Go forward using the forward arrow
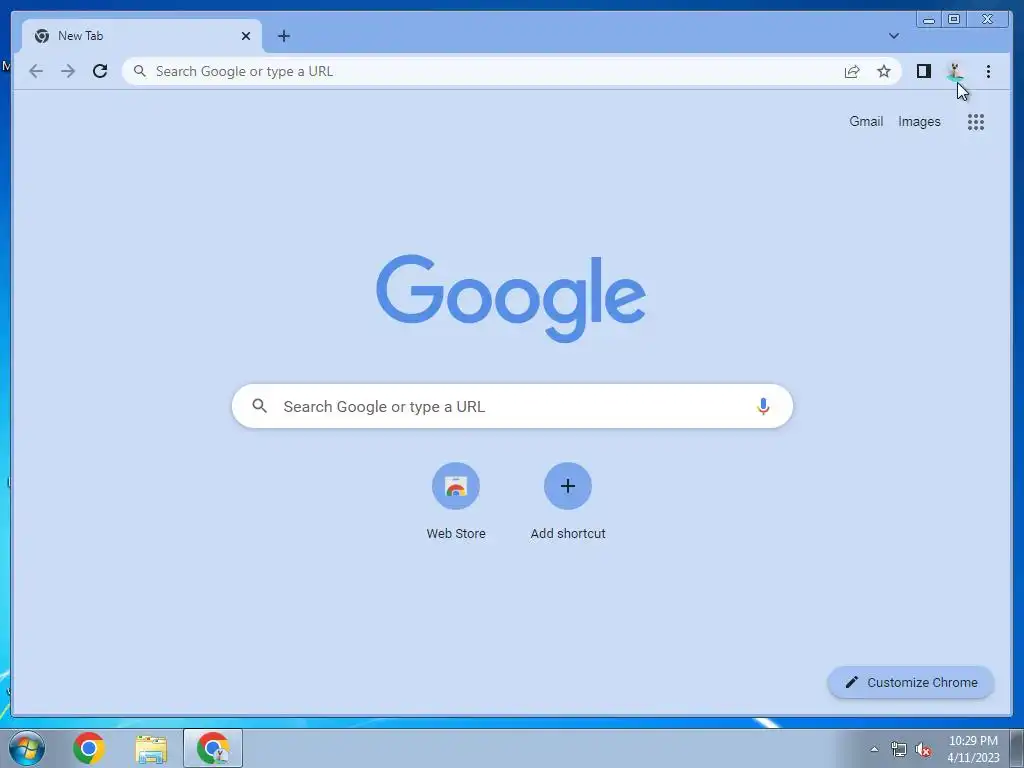Image resolution: width=1024 pixels, height=768 pixels. [68, 71]
